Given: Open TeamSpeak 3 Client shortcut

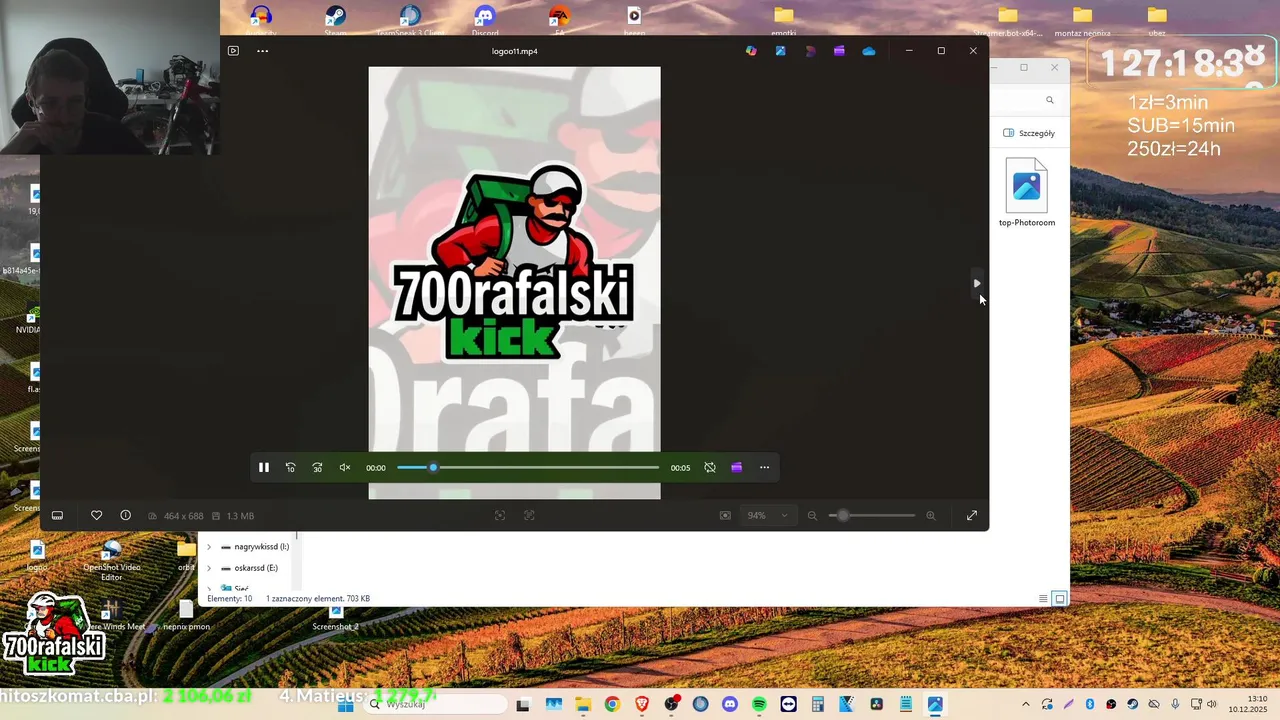Looking at the screenshot, I should coord(410,20).
